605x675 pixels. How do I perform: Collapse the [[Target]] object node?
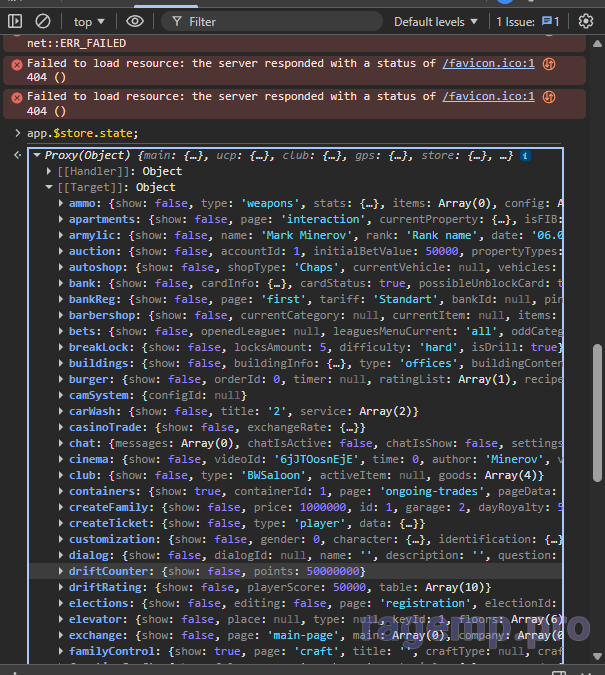coord(50,187)
